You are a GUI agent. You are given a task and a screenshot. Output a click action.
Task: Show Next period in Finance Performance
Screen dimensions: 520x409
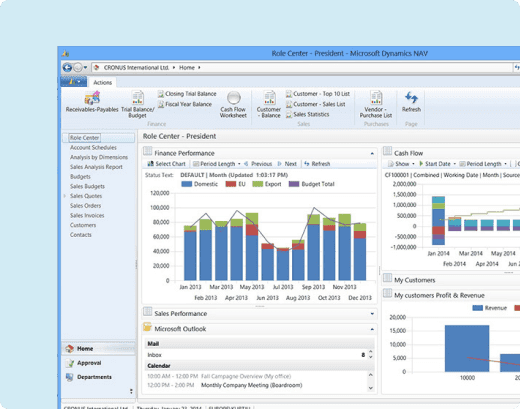click(287, 164)
